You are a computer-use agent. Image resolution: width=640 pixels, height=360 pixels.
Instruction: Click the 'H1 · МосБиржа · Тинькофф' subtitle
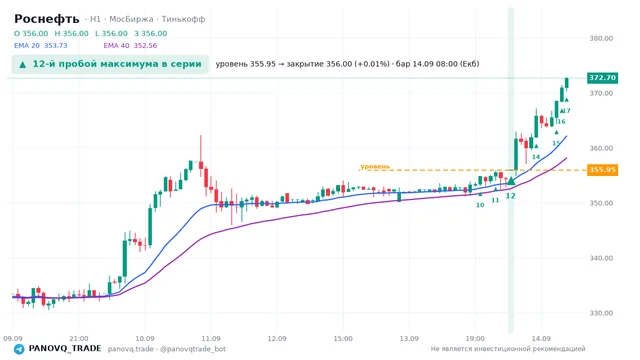pos(147,19)
